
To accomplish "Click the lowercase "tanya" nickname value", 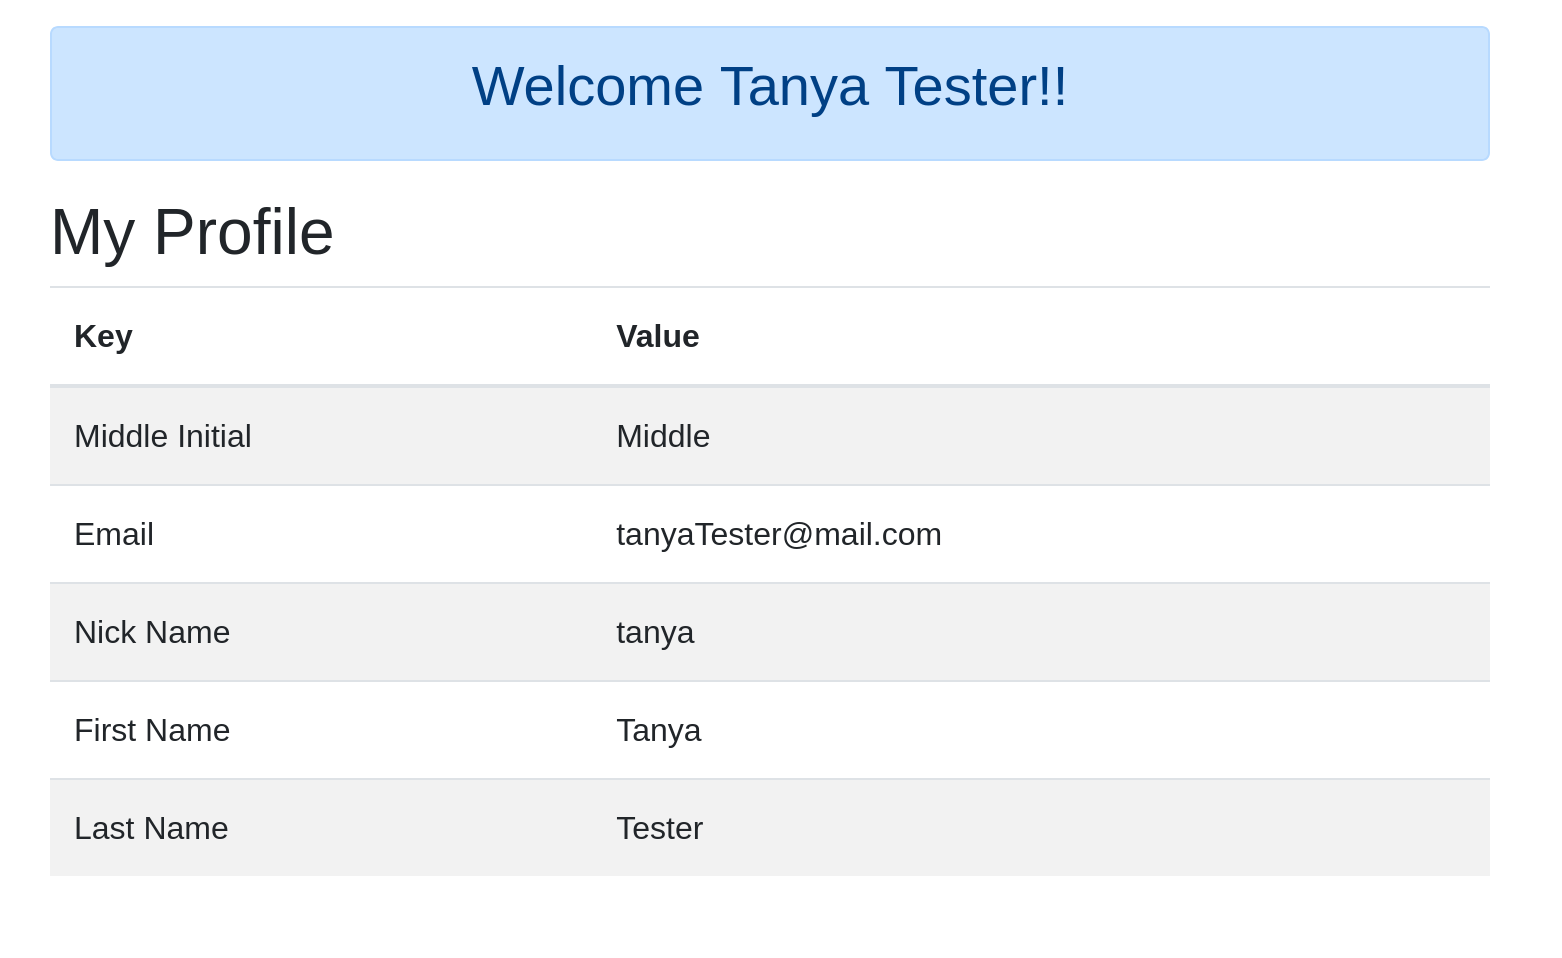I will pos(655,633).
